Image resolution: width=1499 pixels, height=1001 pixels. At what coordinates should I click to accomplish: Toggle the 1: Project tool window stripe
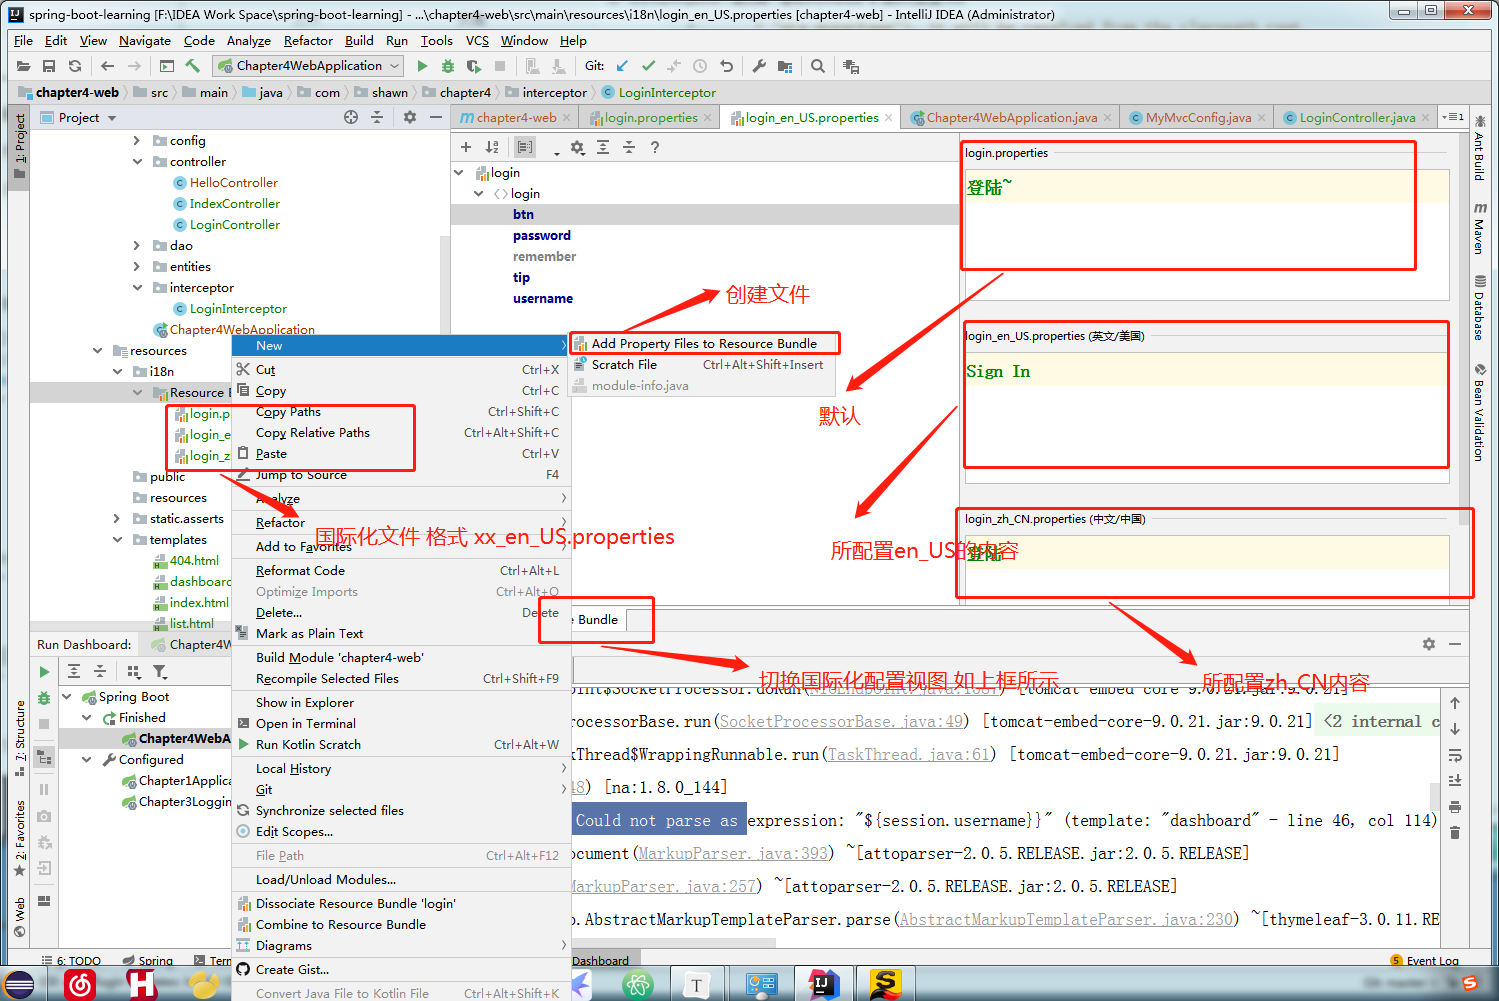19,147
